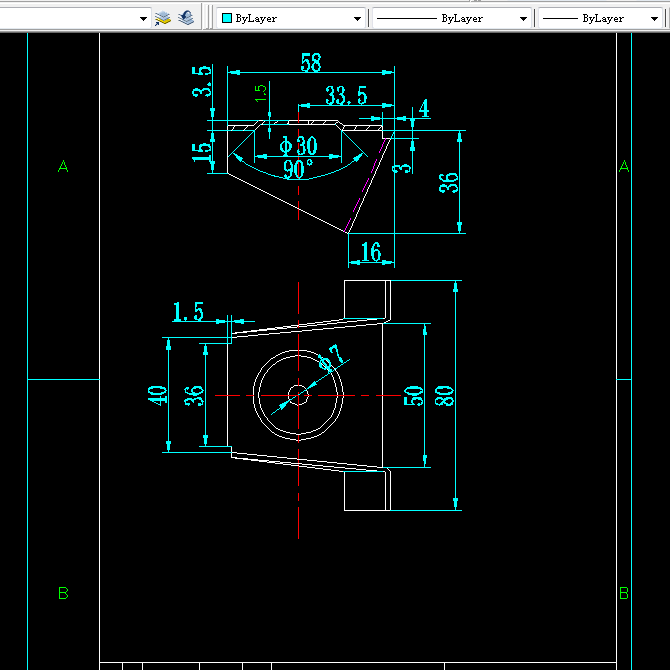Click zone label B in the left margin
The image size is (670, 670).
(63, 593)
